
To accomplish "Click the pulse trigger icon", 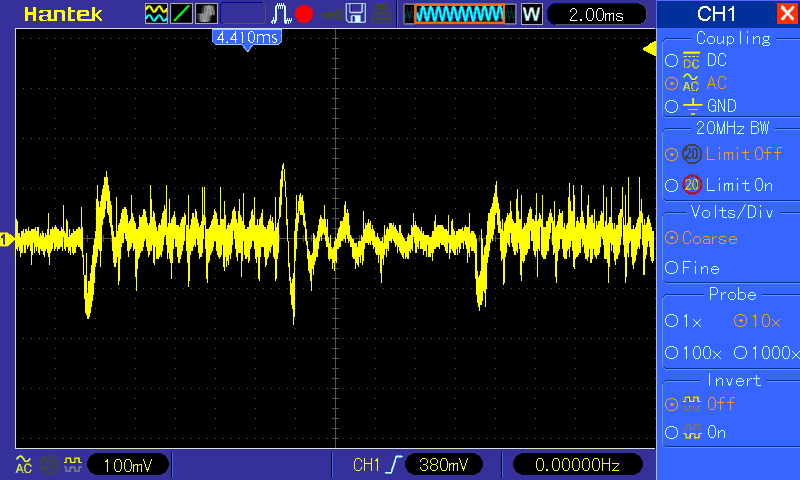I will pos(281,14).
